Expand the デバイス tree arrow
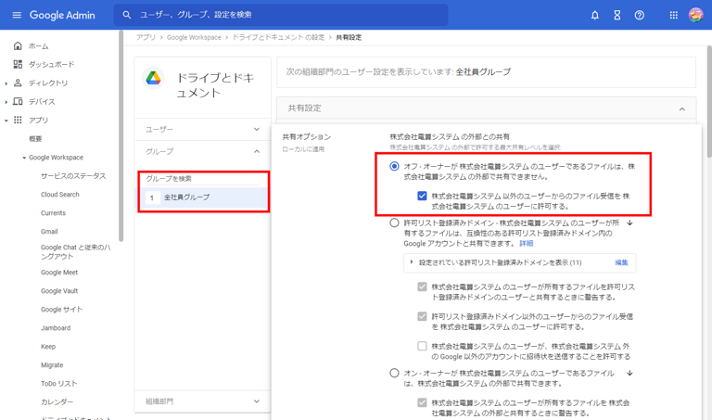Viewport: 712px width, 420px height. click(6, 102)
